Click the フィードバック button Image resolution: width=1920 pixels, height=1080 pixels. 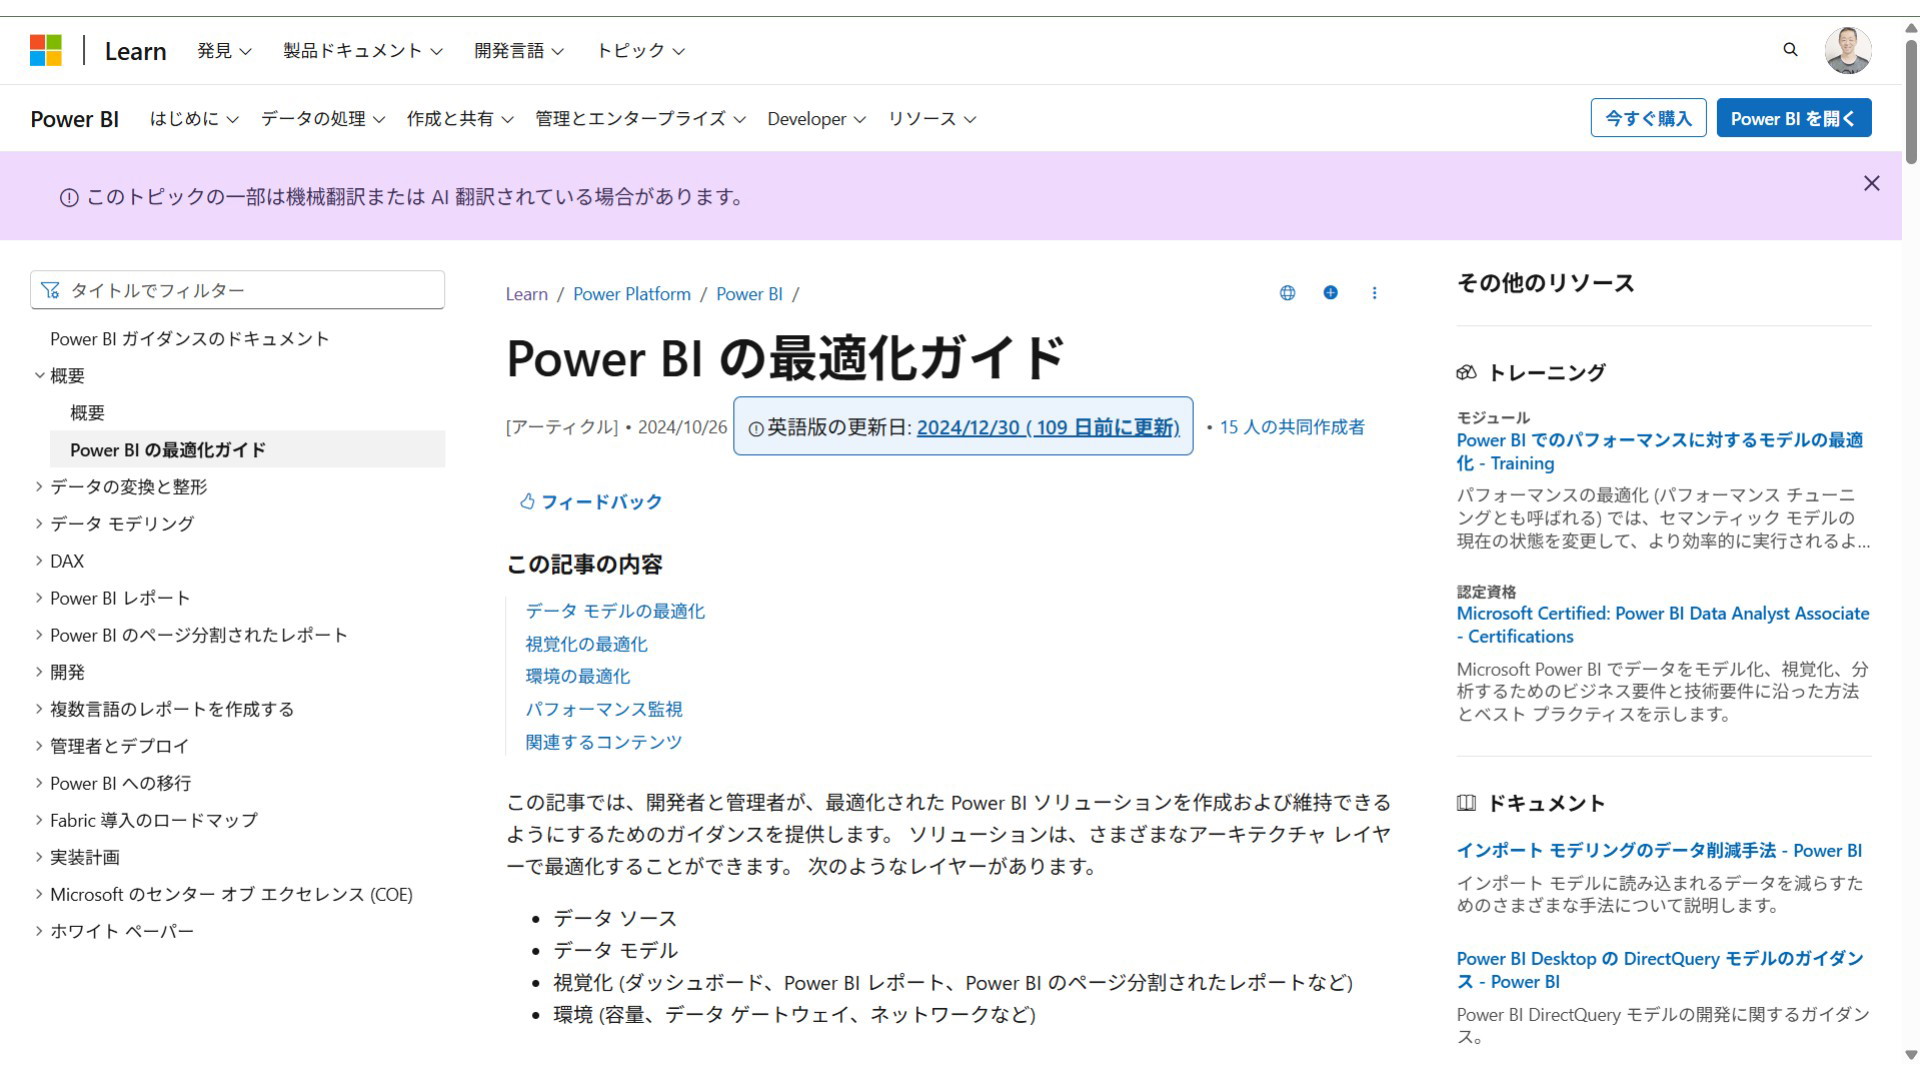tap(590, 501)
